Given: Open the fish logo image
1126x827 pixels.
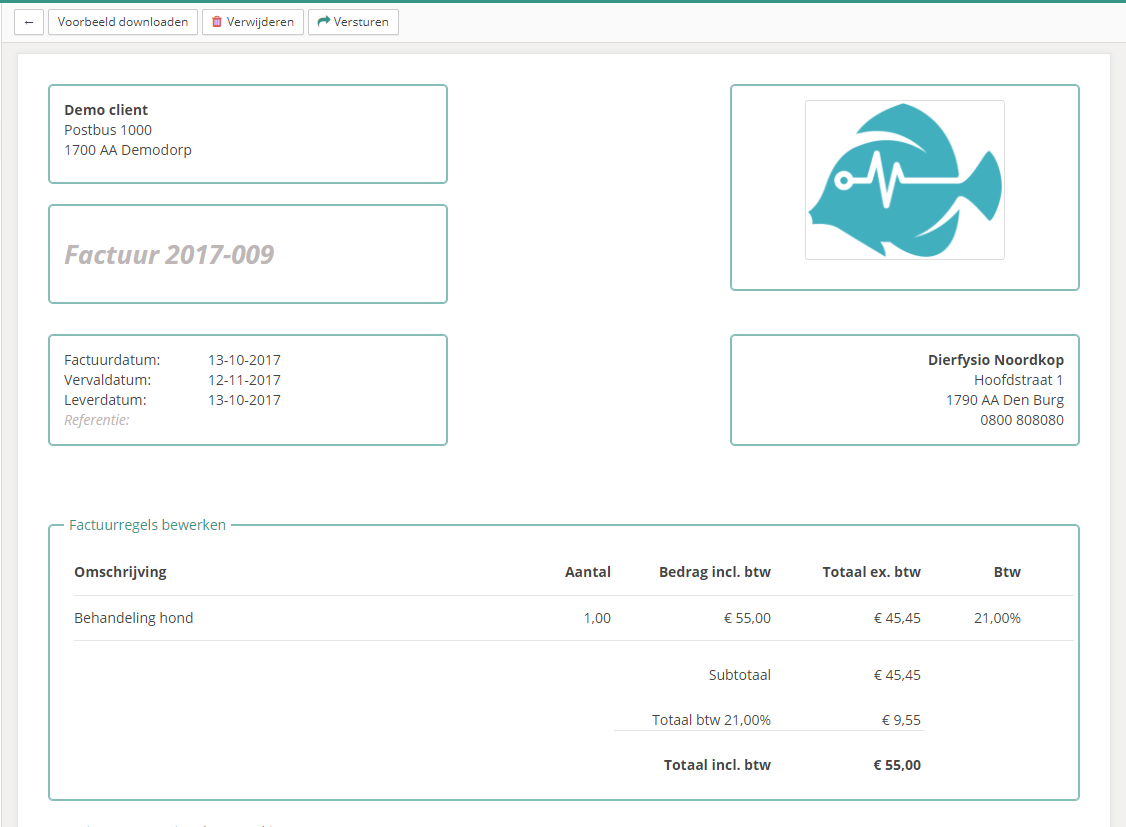Looking at the screenshot, I should [x=905, y=179].
